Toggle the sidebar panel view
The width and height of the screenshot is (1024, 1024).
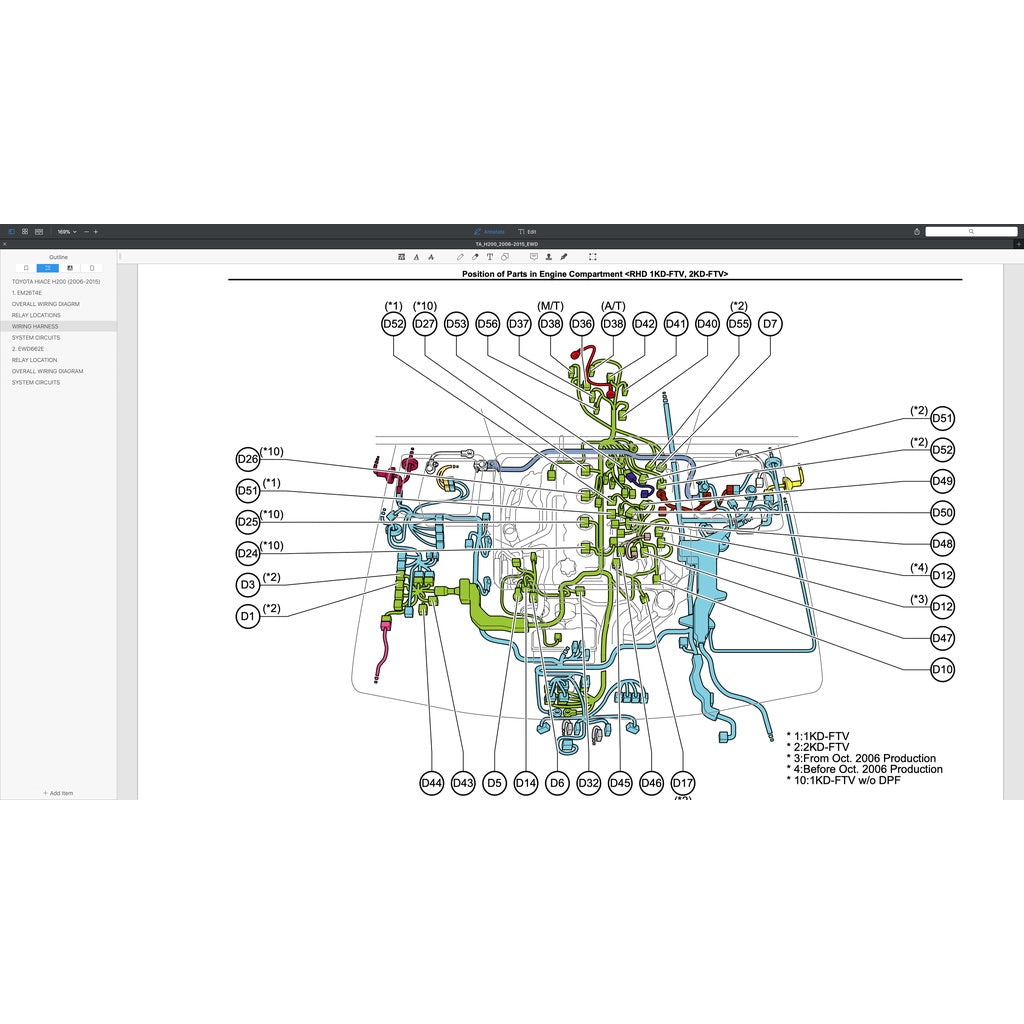pyautogui.click(x=12, y=231)
